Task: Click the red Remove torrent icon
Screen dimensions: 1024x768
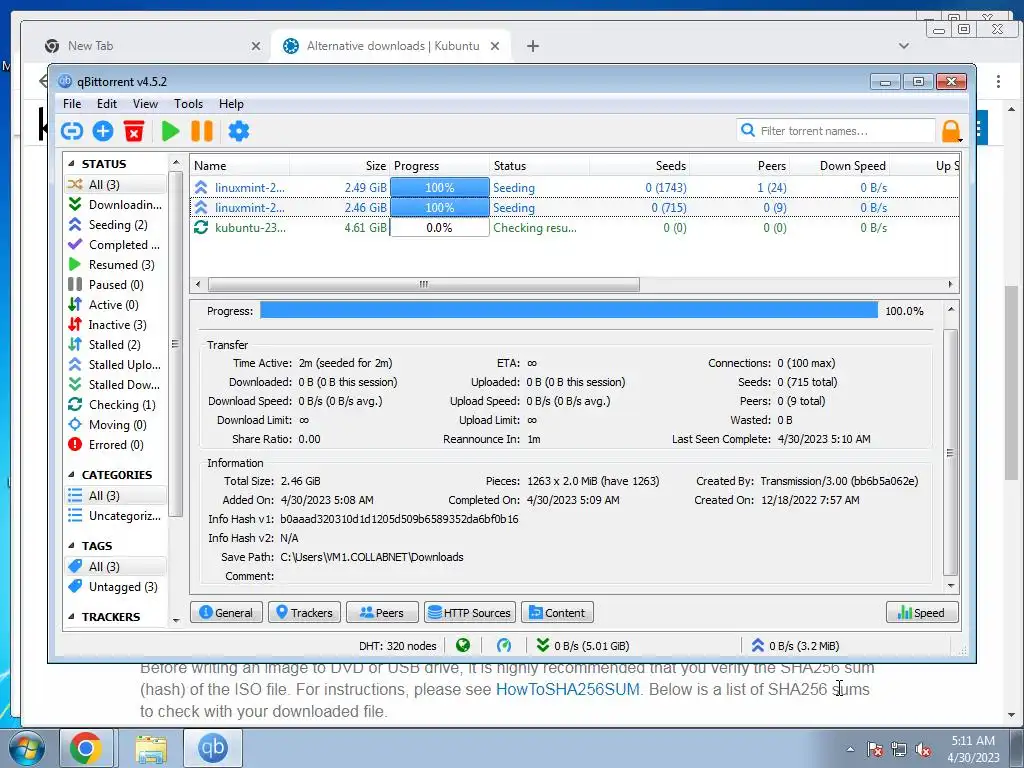Action: tap(134, 131)
